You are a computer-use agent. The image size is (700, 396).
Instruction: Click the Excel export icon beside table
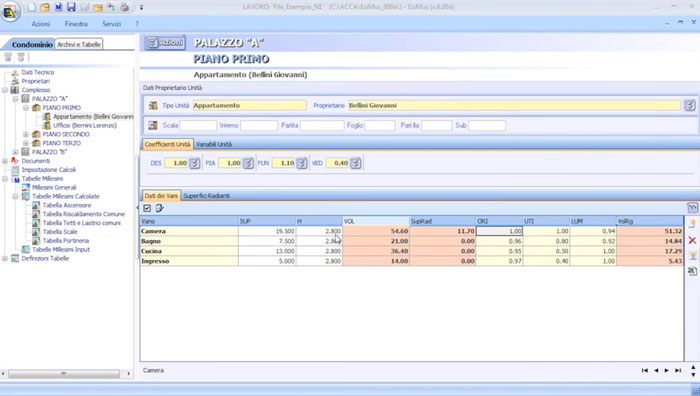pos(692,271)
